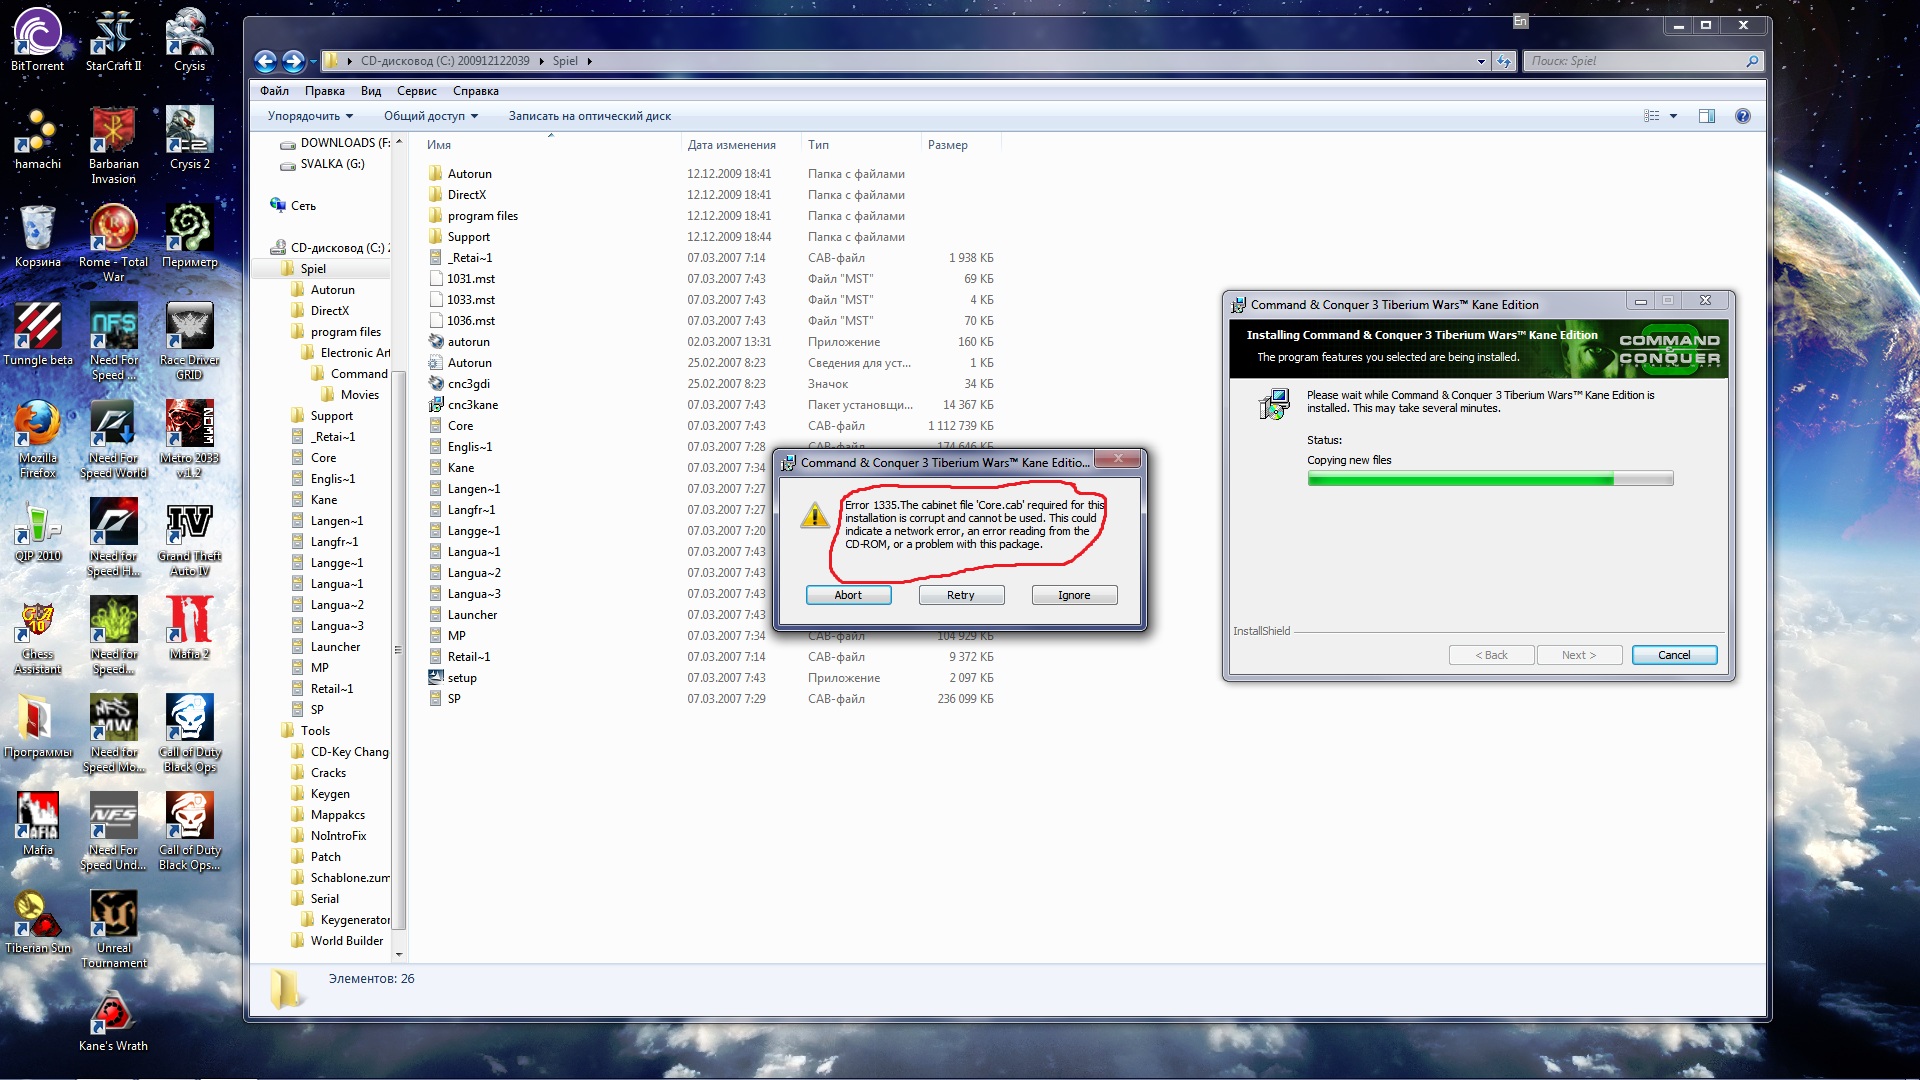Launch Rome - Total War shortcut
The width and height of the screenshot is (1920, 1080).
click(x=113, y=243)
